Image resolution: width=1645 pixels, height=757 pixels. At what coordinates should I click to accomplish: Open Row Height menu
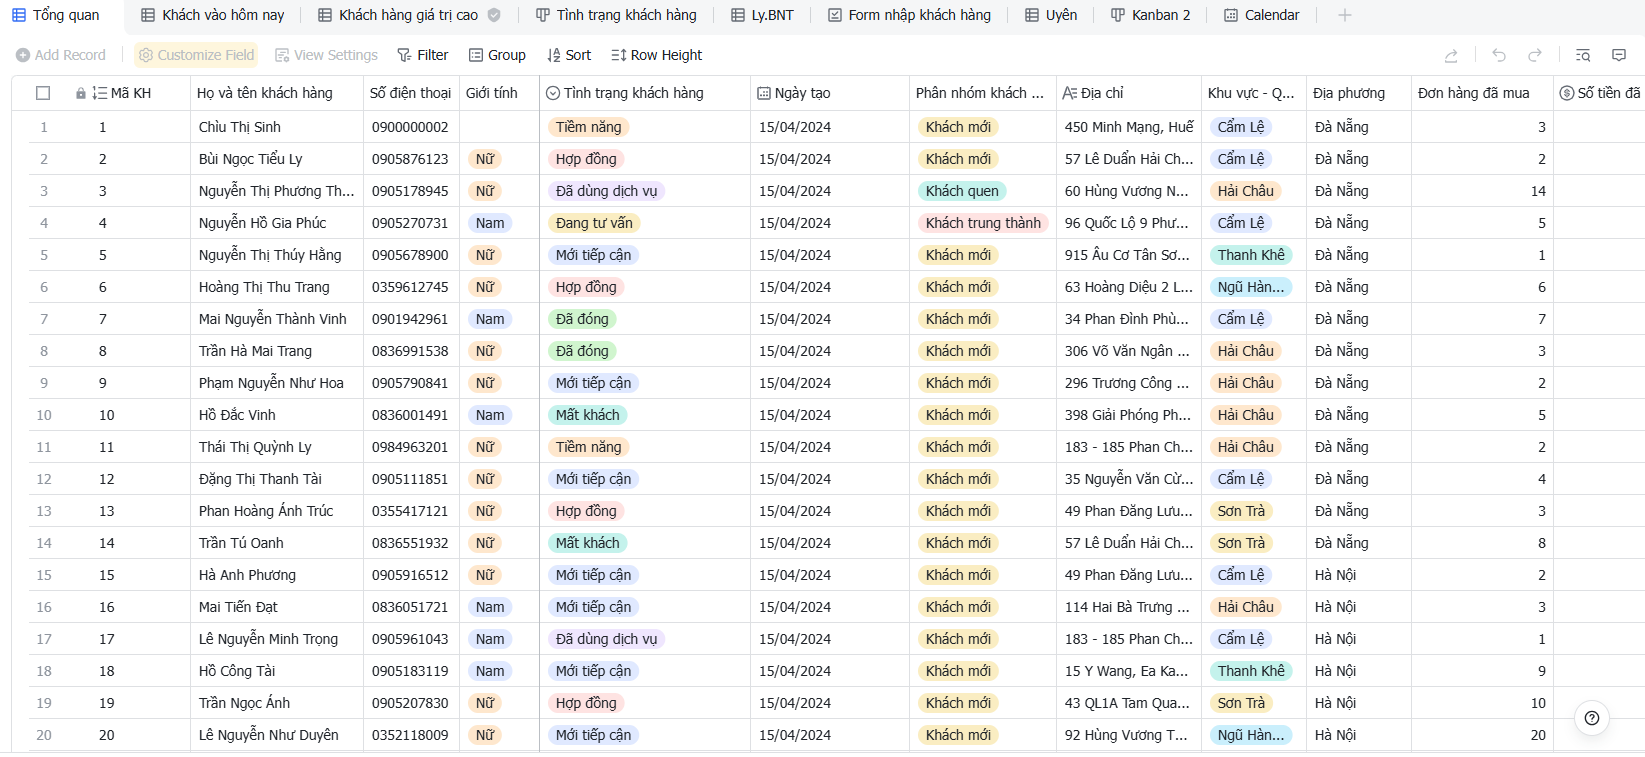click(x=656, y=55)
